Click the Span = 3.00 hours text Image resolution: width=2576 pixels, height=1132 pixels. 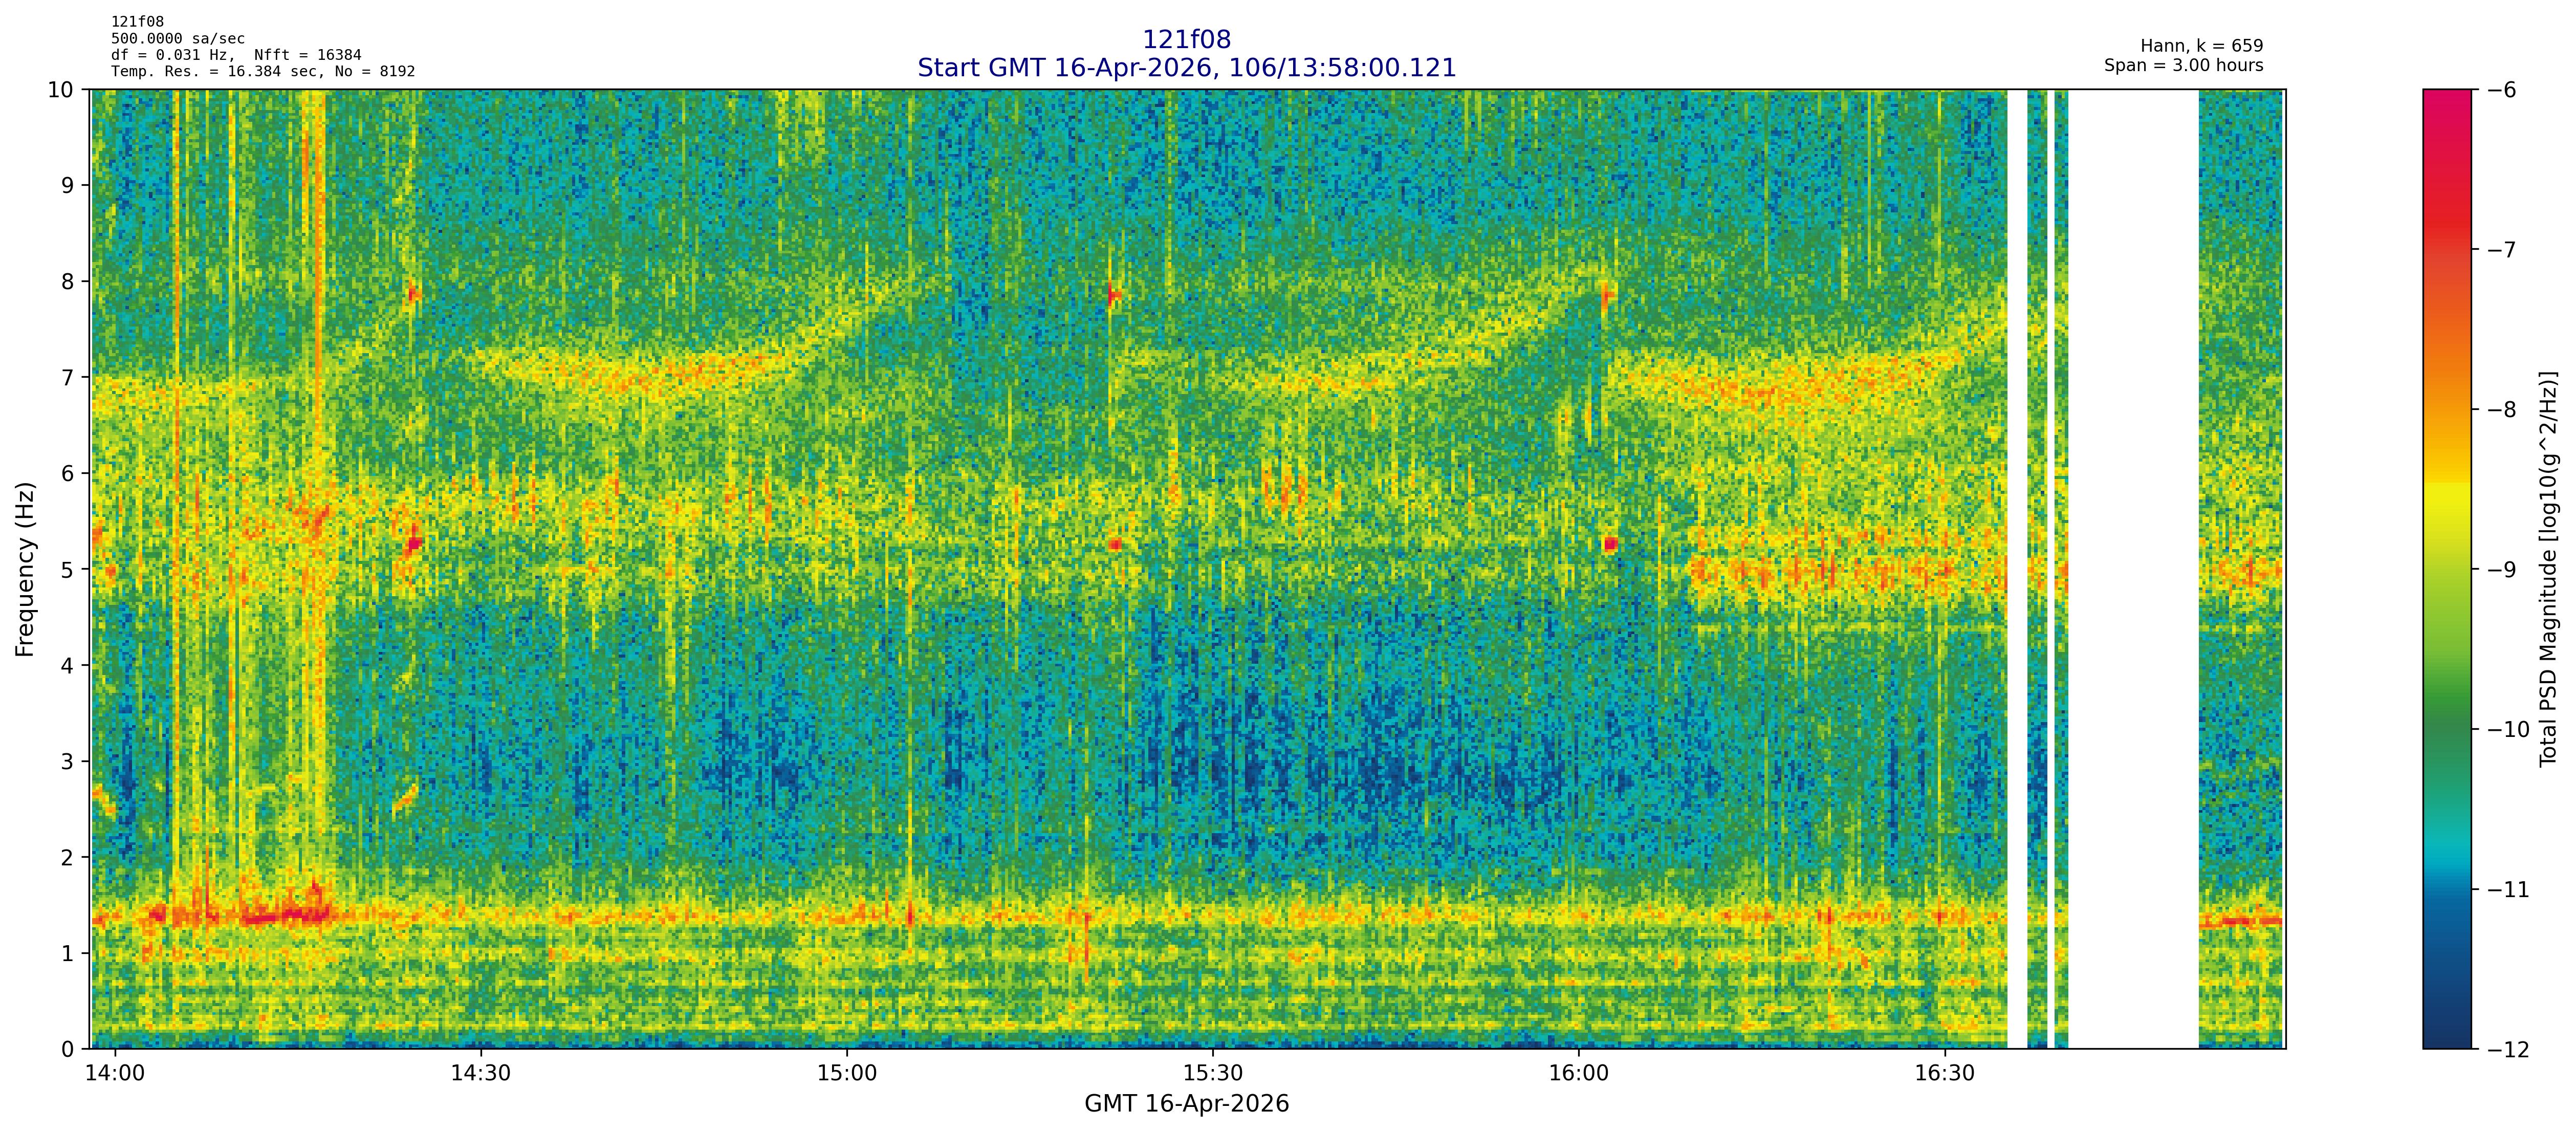(2183, 65)
